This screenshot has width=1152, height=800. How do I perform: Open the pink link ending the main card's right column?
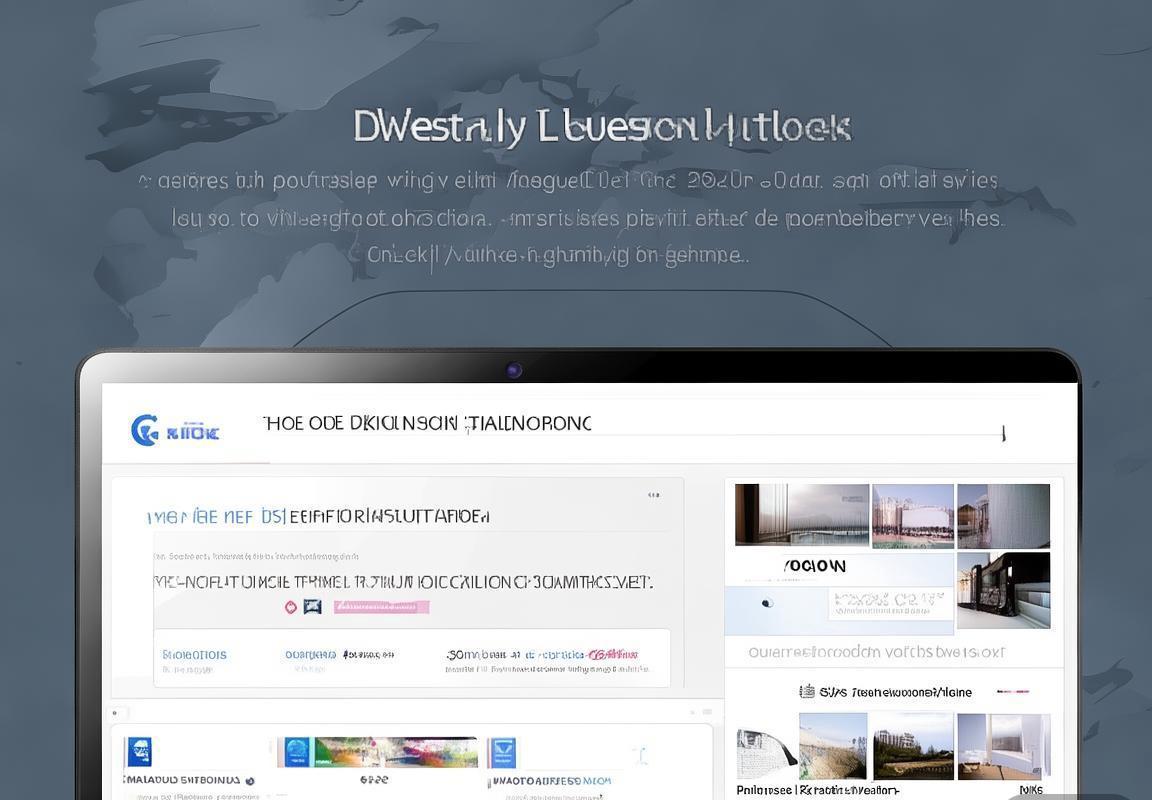(613, 654)
